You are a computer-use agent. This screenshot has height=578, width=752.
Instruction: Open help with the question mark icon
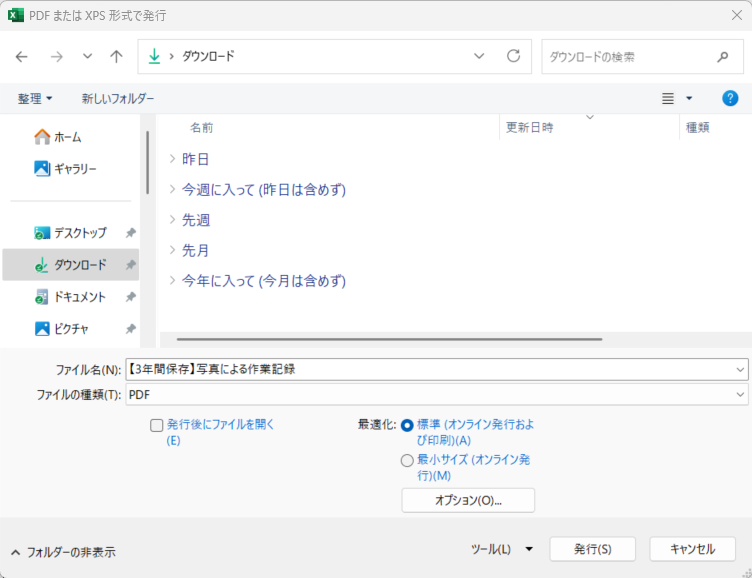730,98
